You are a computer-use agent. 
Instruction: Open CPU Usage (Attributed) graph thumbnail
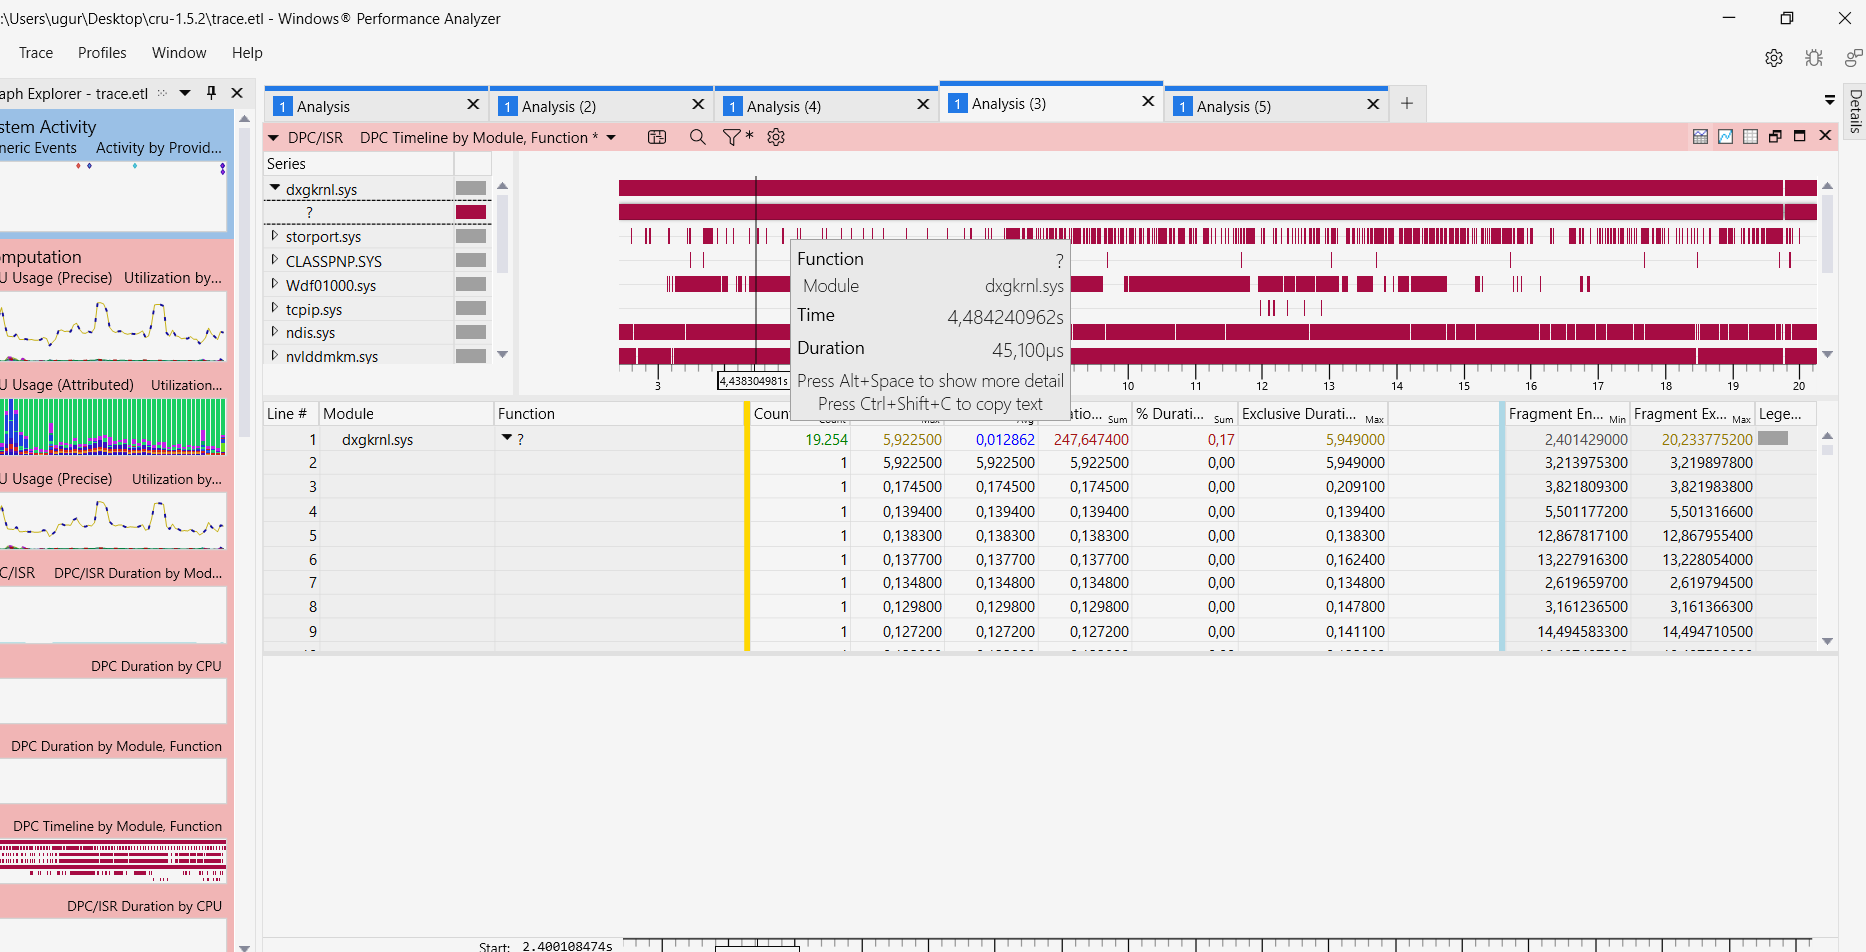113,427
